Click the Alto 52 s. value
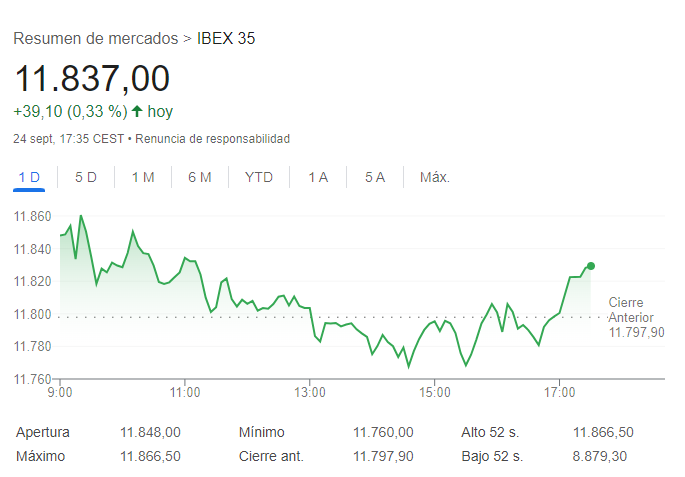This screenshot has height=477, width=685. coord(603,432)
